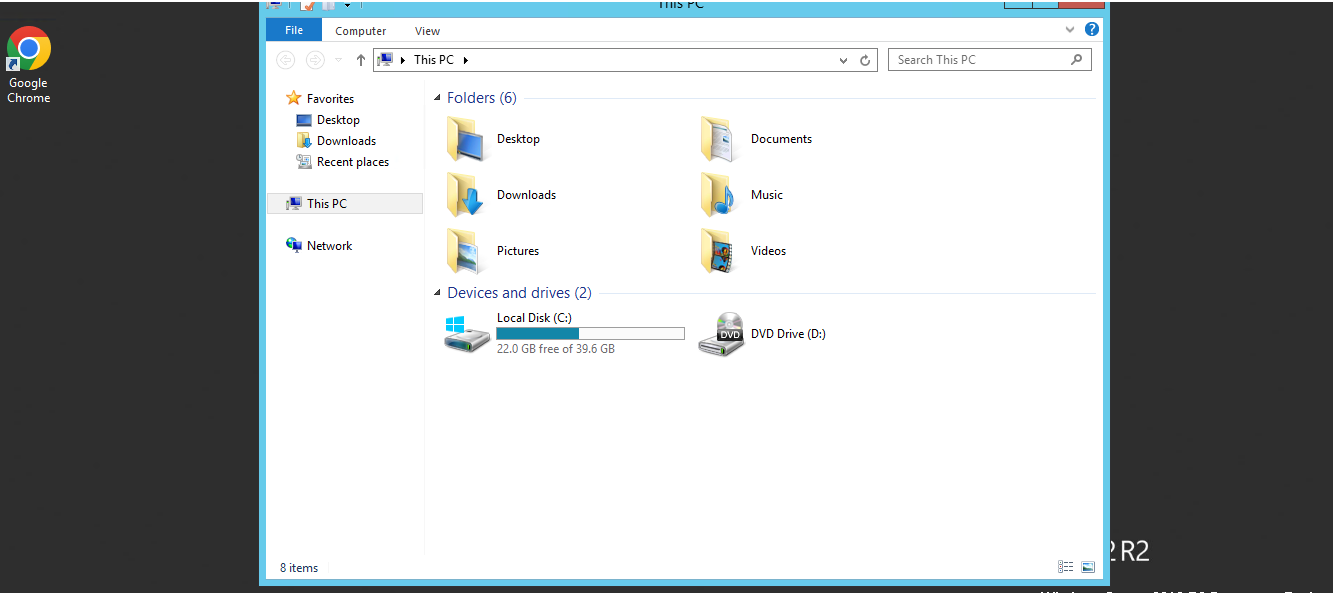This screenshot has width=1333, height=593.
Task: Switch to large thumbnails view in status bar
Action: coord(1088,567)
